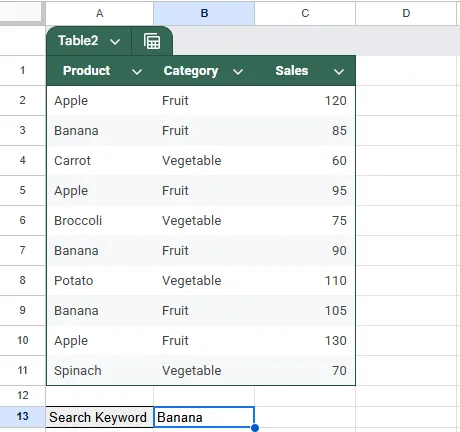Select row 8 header

click(22, 280)
